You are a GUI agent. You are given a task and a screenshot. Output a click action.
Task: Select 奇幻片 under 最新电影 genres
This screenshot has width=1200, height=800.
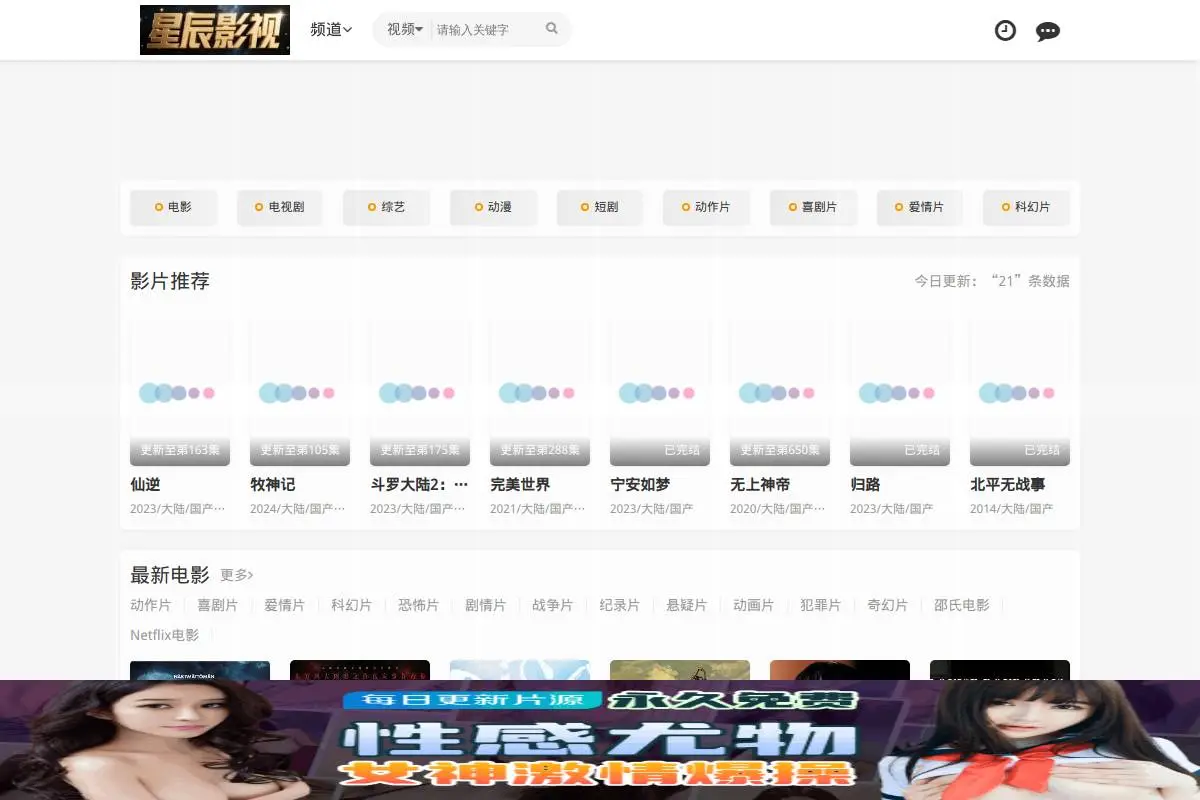point(887,605)
